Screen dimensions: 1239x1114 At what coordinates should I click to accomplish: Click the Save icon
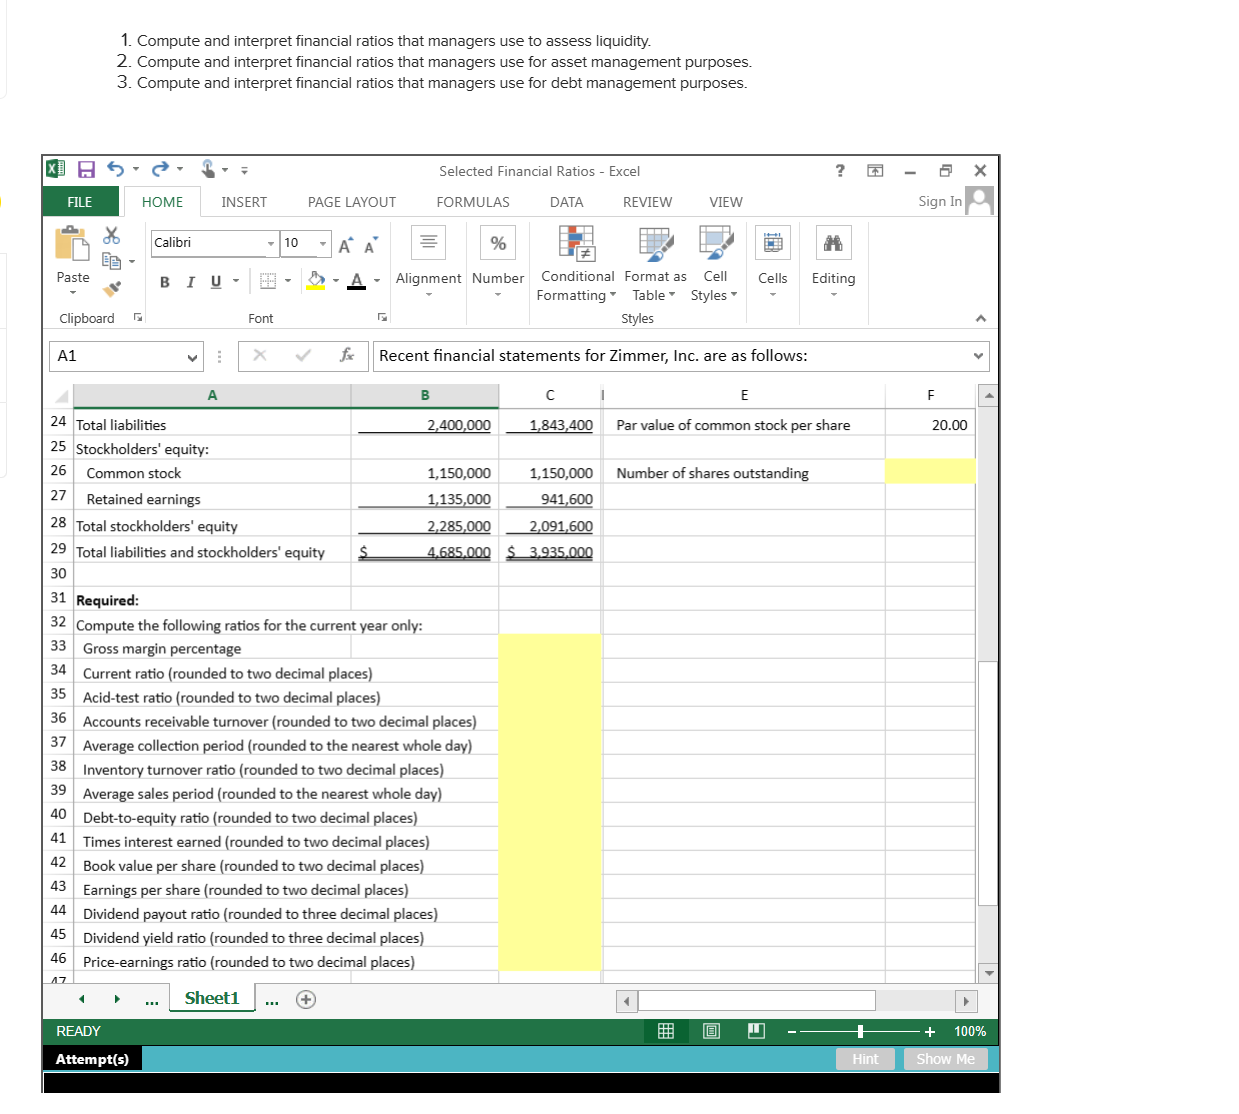point(86,169)
